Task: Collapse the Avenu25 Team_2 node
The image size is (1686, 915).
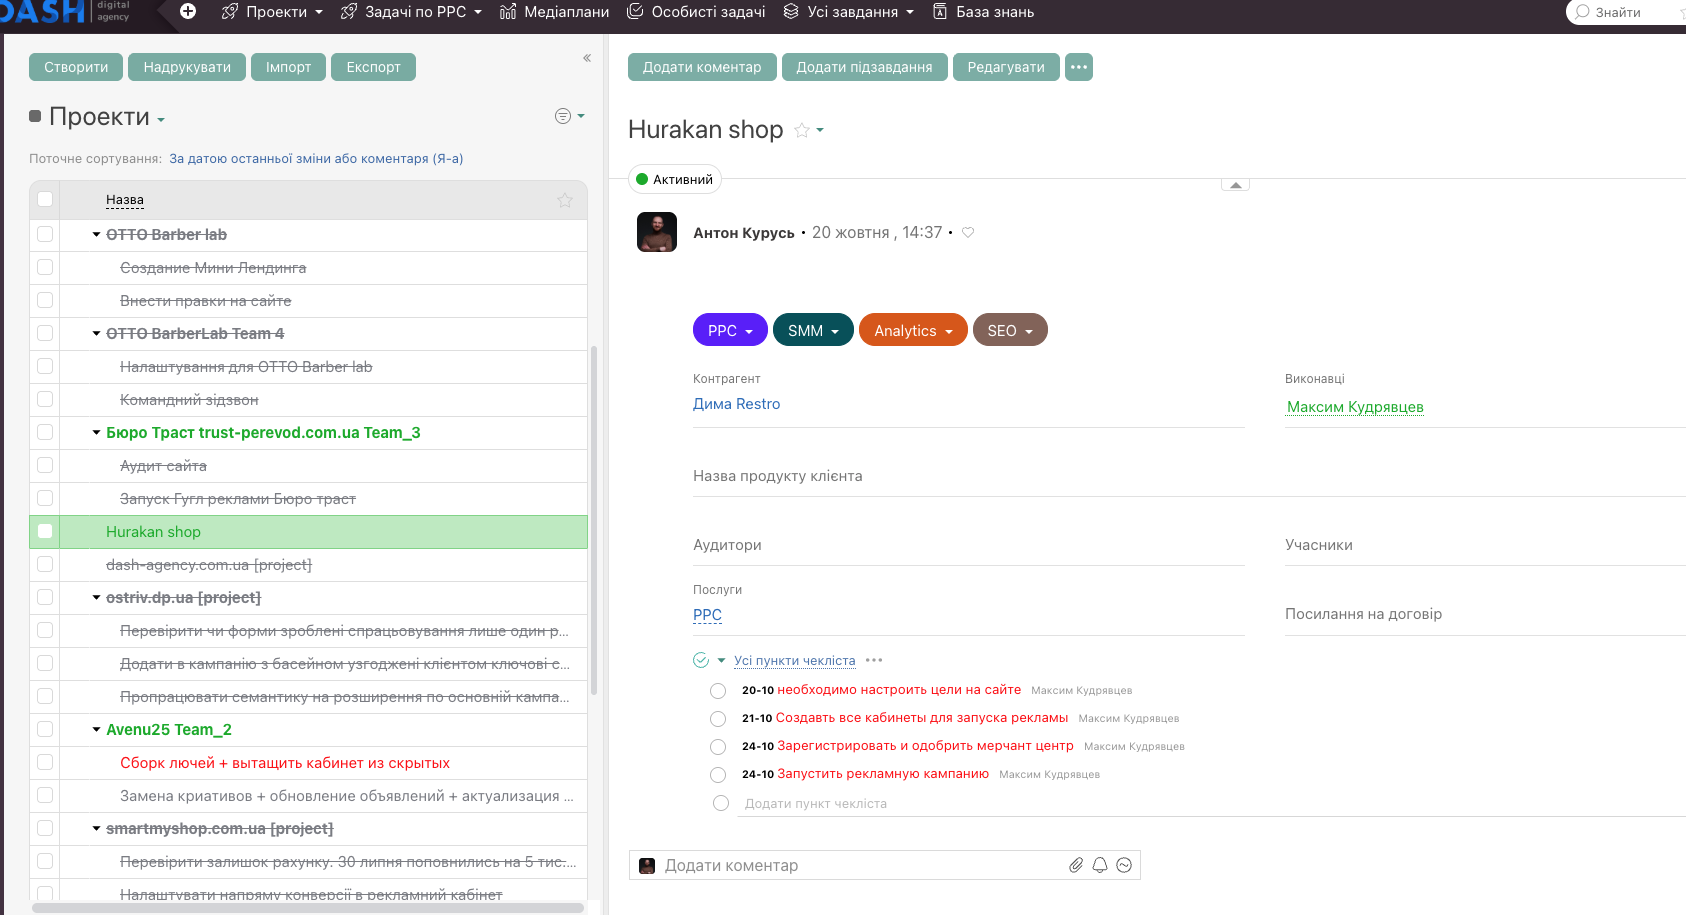Action: pos(97,730)
